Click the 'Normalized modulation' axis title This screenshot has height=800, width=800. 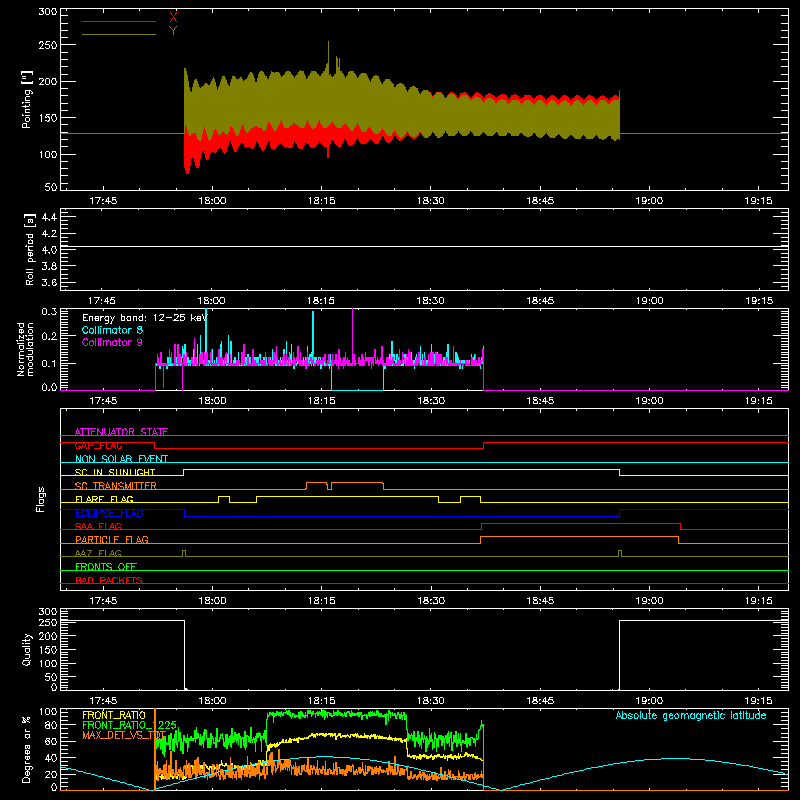tap(25, 349)
